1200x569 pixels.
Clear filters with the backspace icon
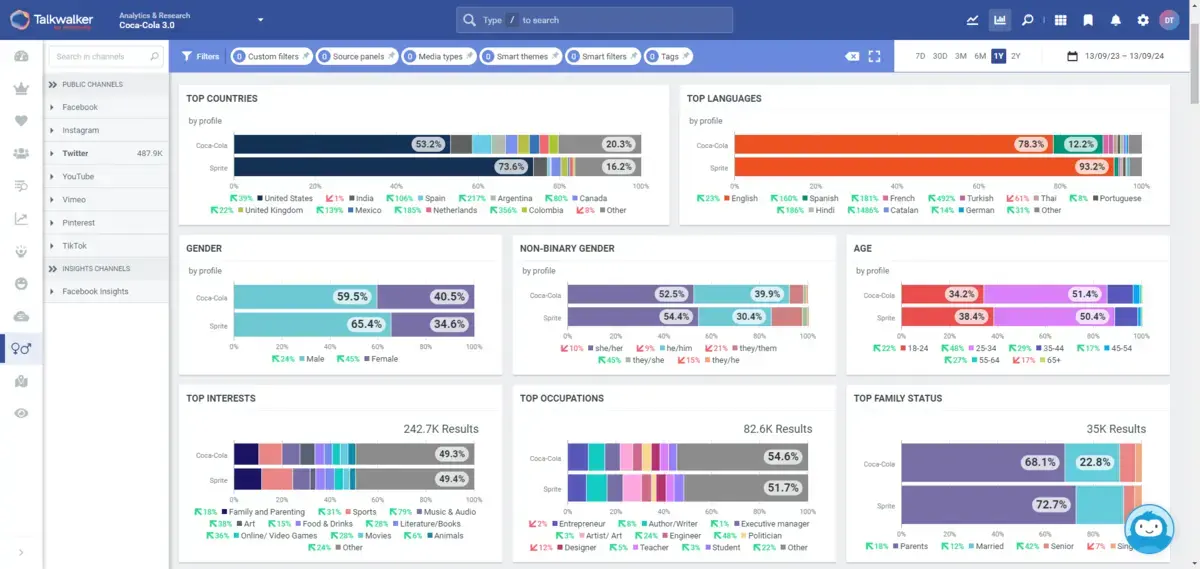(x=852, y=57)
